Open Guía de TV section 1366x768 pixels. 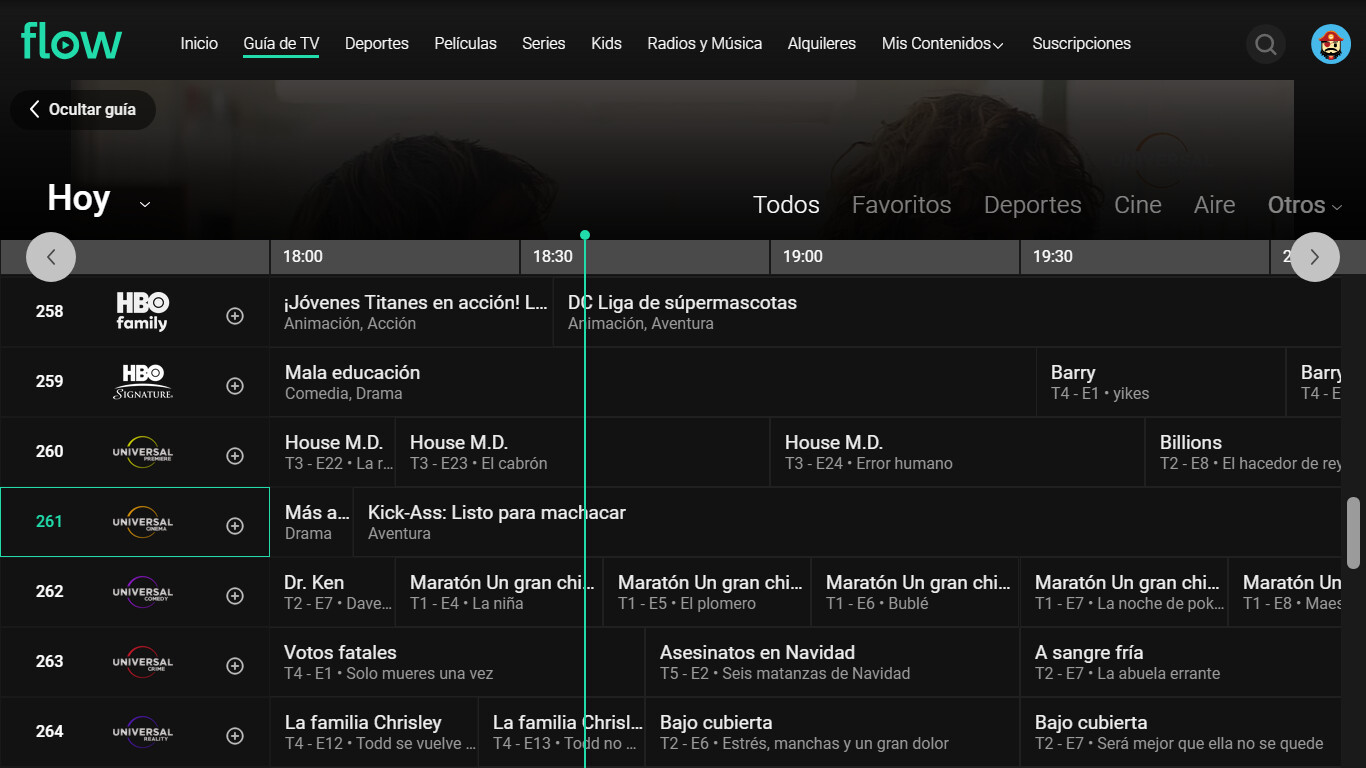(x=281, y=44)
